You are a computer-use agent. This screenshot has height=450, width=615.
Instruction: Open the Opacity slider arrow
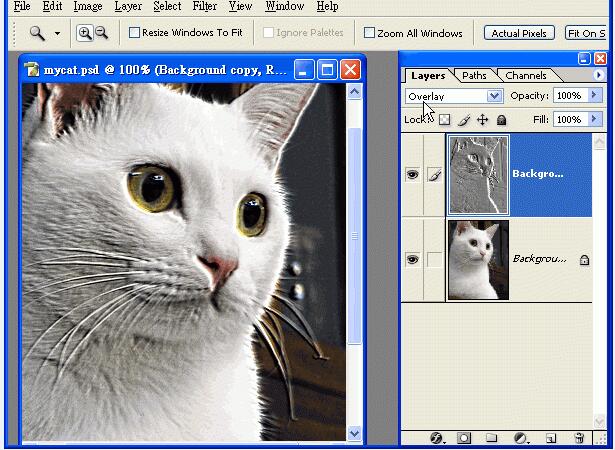tap(594, 95)
